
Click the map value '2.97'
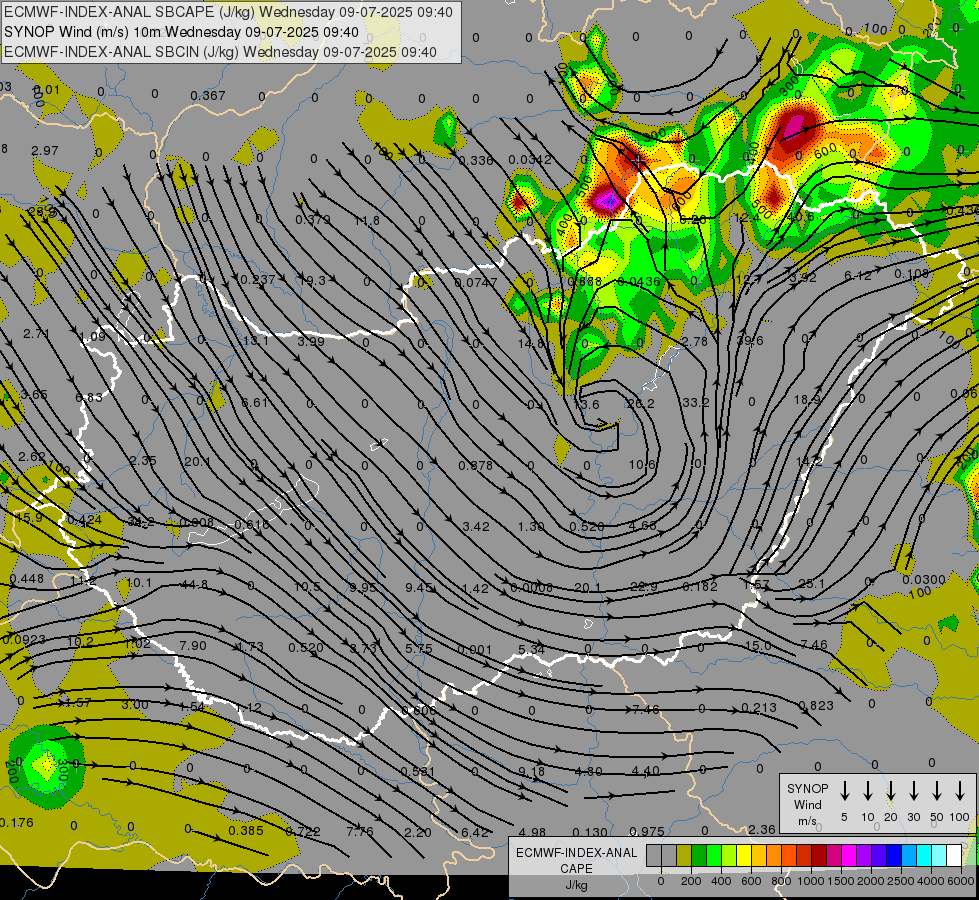[44, 151]
